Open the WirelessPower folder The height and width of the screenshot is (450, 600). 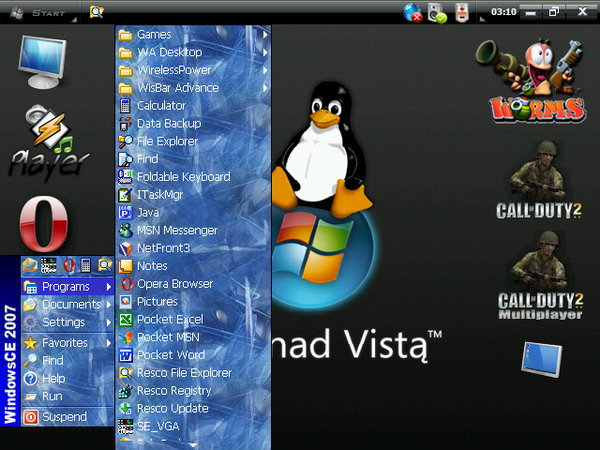[x=193, y=70]
